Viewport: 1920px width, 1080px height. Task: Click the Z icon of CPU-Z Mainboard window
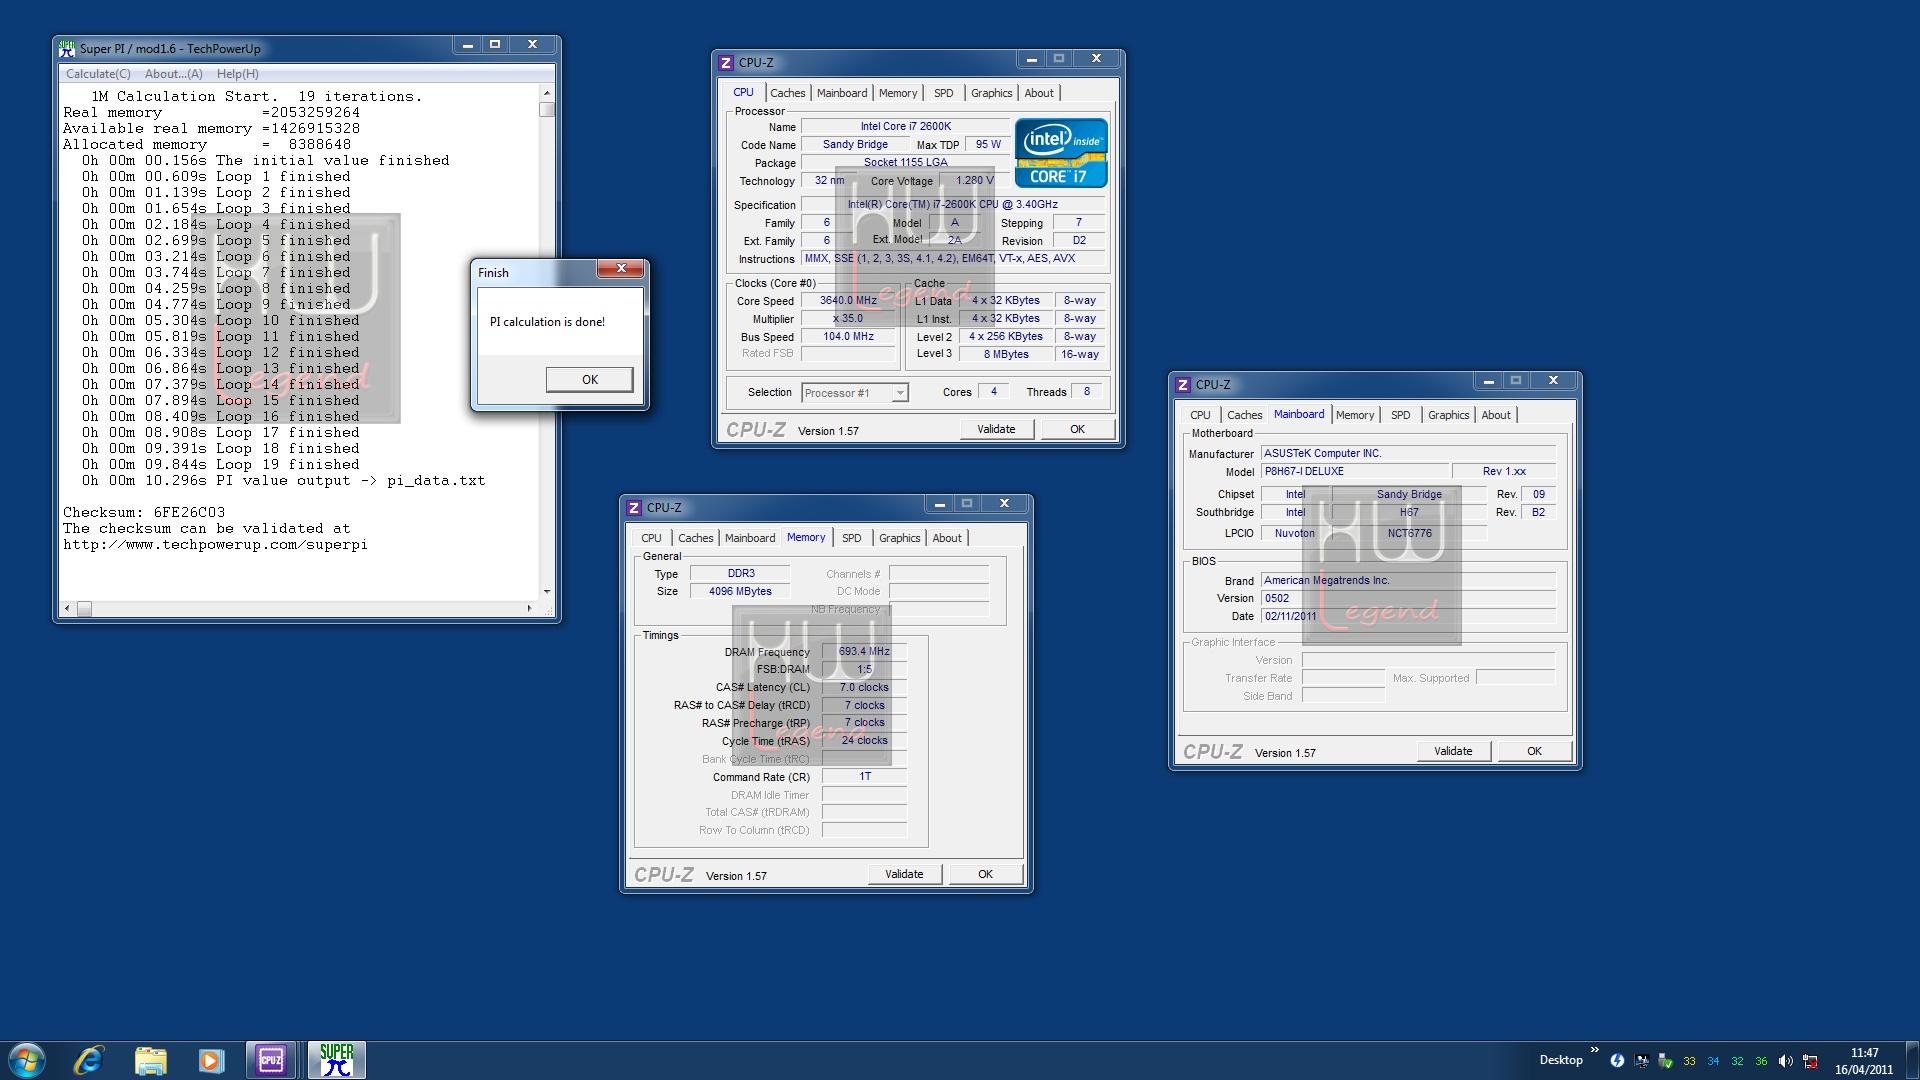1183,385
